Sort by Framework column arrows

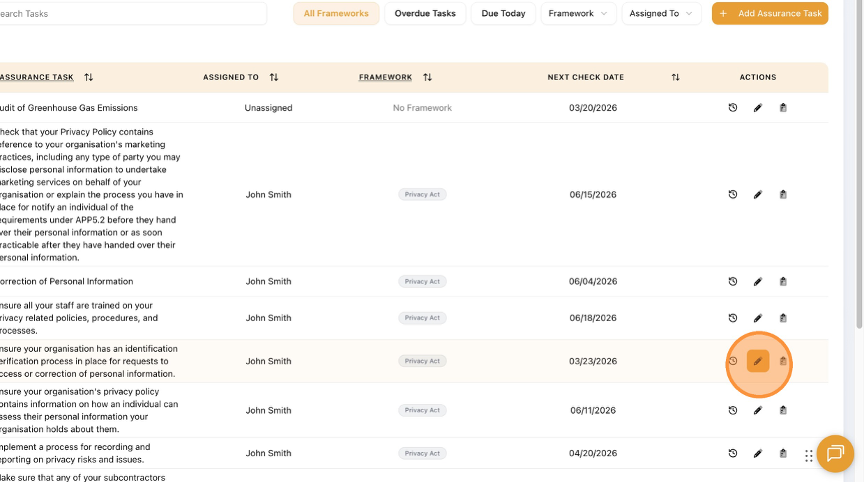428,77
